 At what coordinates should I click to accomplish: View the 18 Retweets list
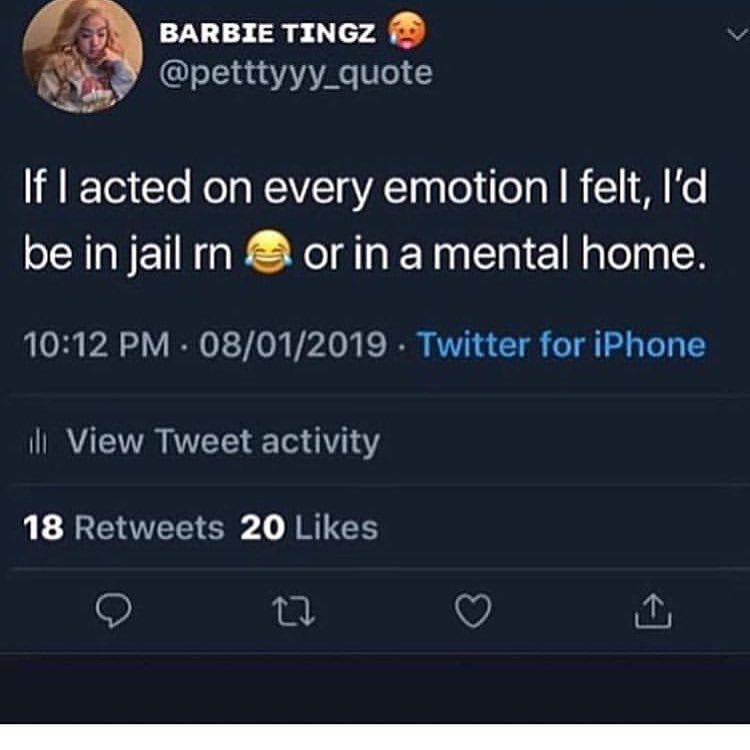point(123,528)
